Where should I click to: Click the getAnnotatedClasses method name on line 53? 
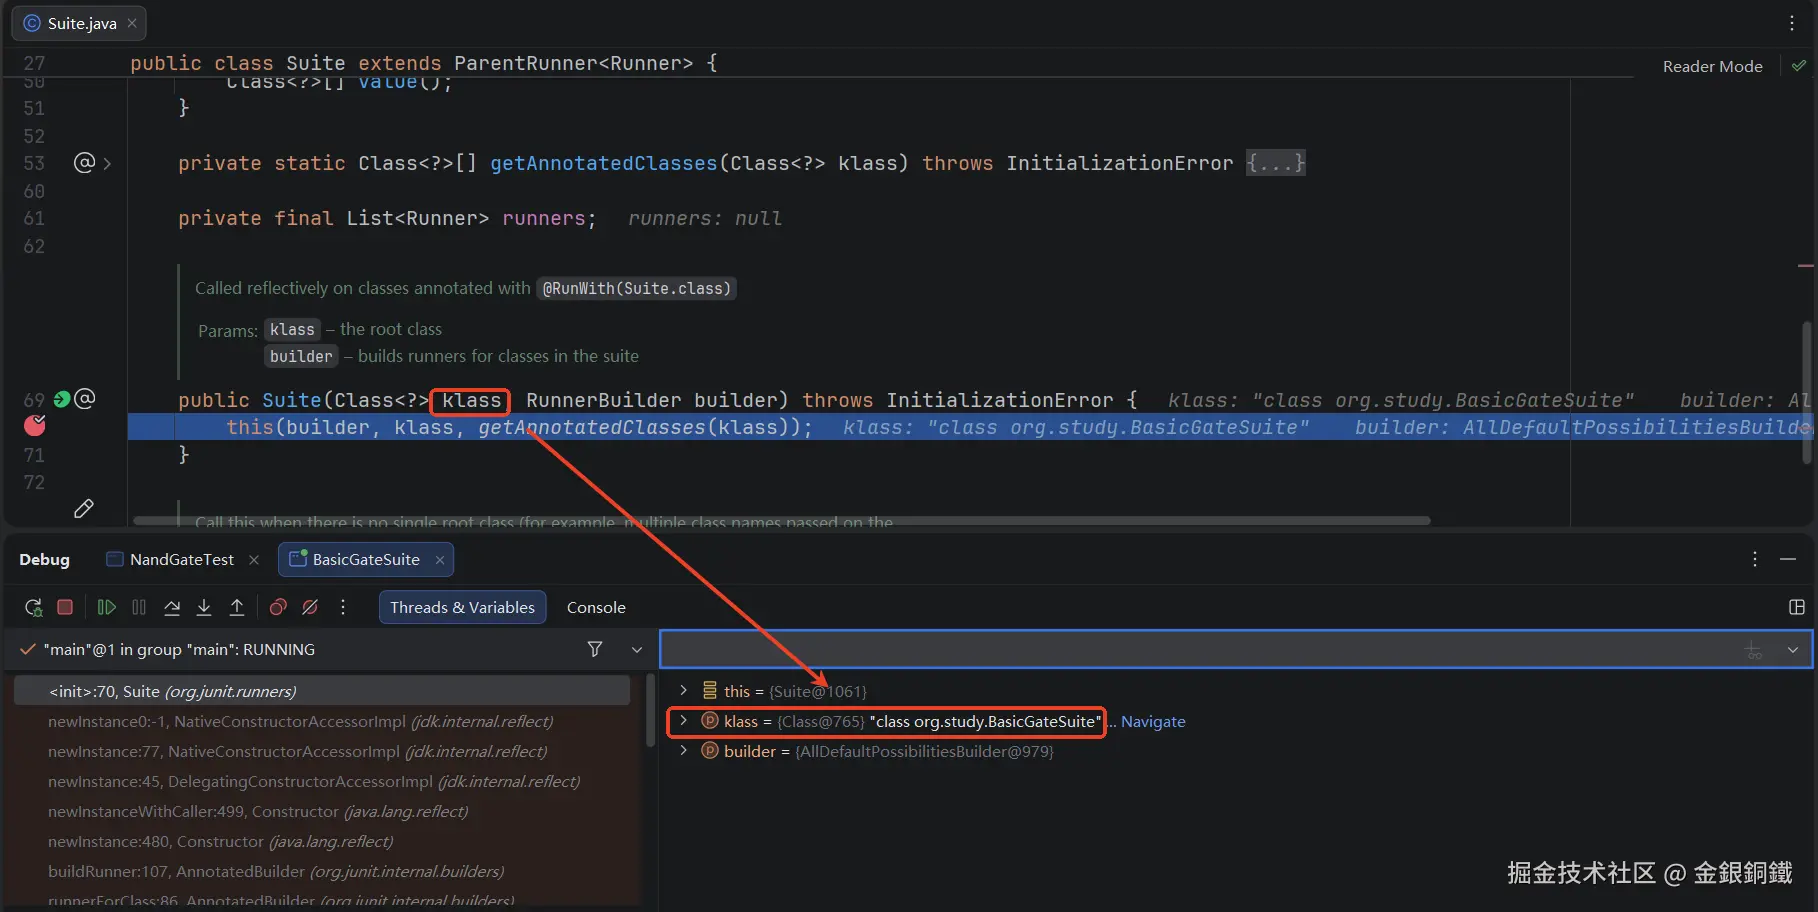(603, 163)
